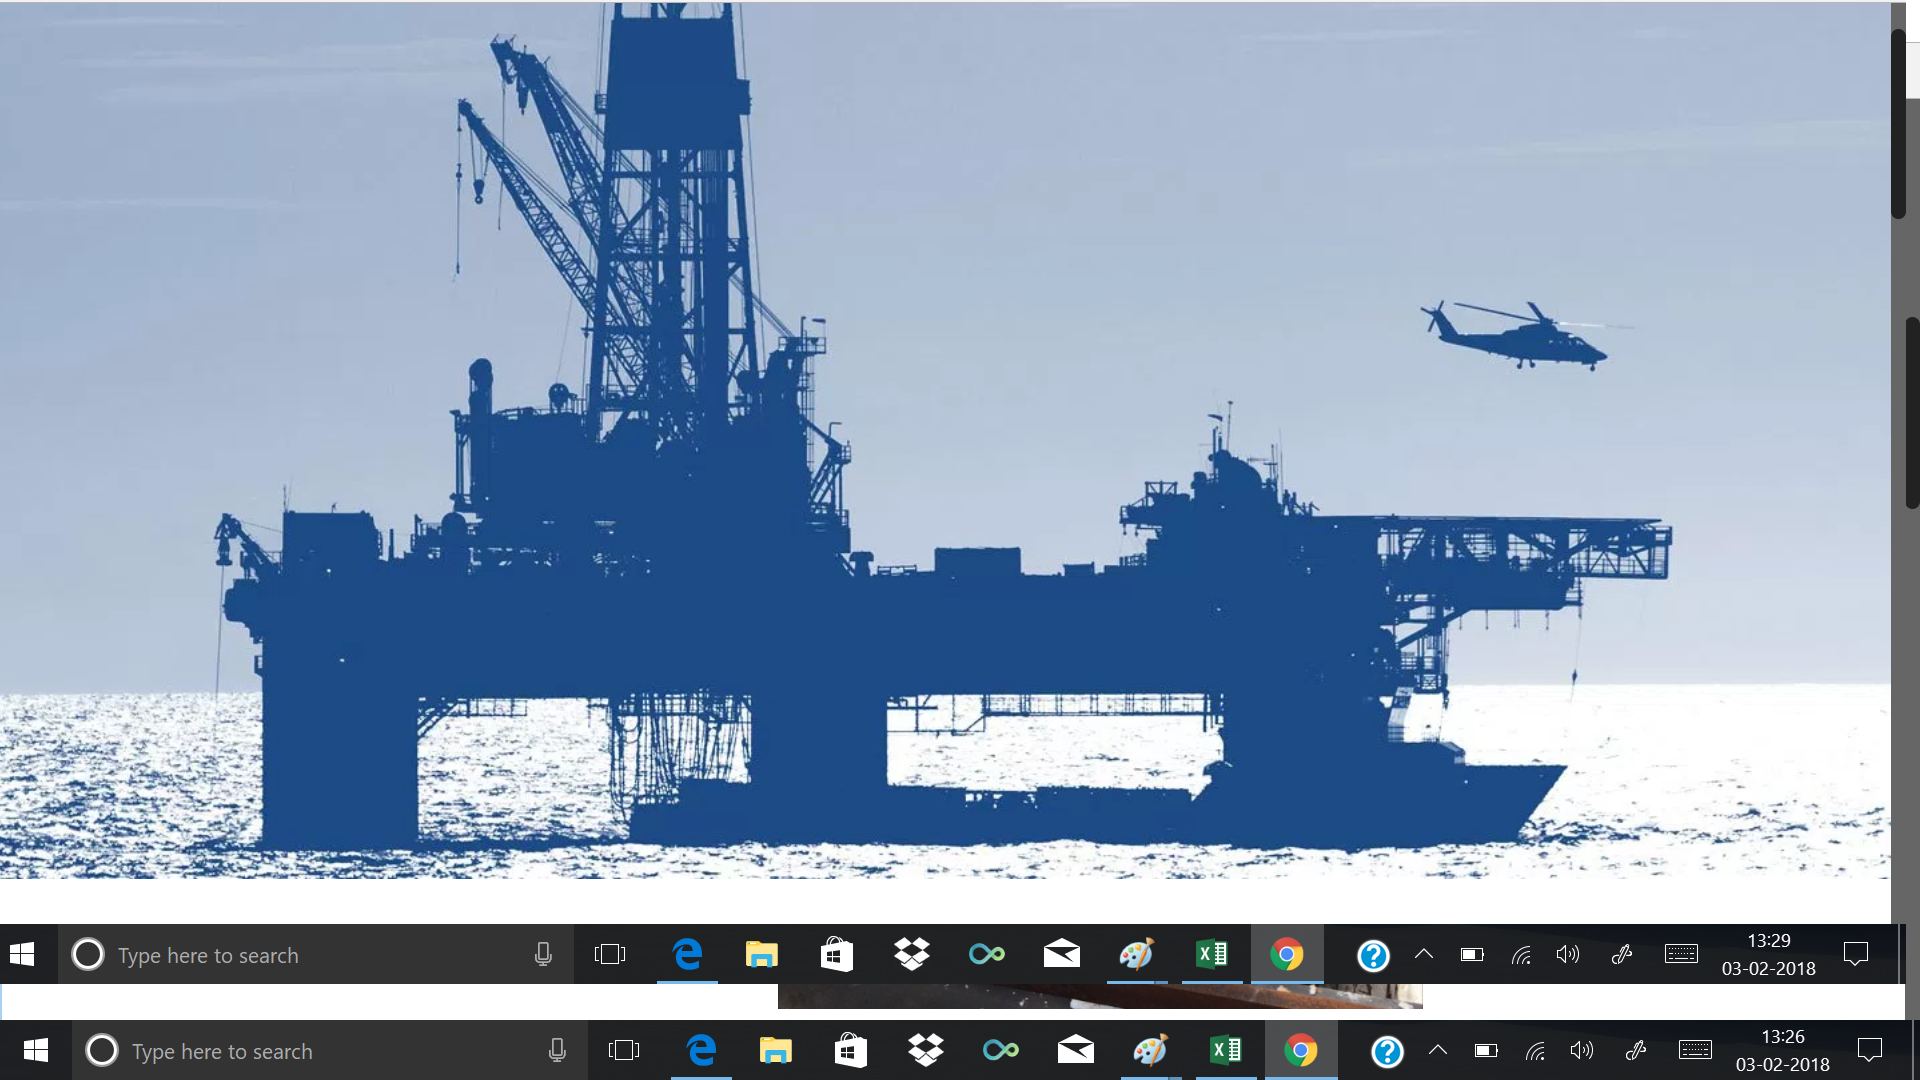Open Task View in the 13:26 taskbar

(623, 1050)
